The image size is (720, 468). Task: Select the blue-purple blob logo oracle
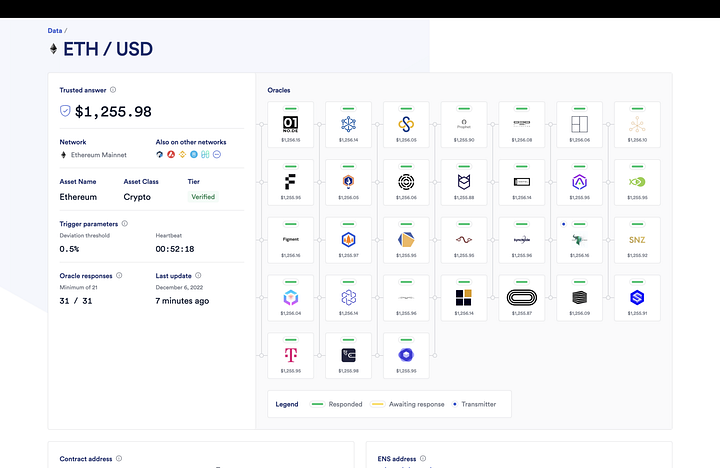[x=406, y=356]
